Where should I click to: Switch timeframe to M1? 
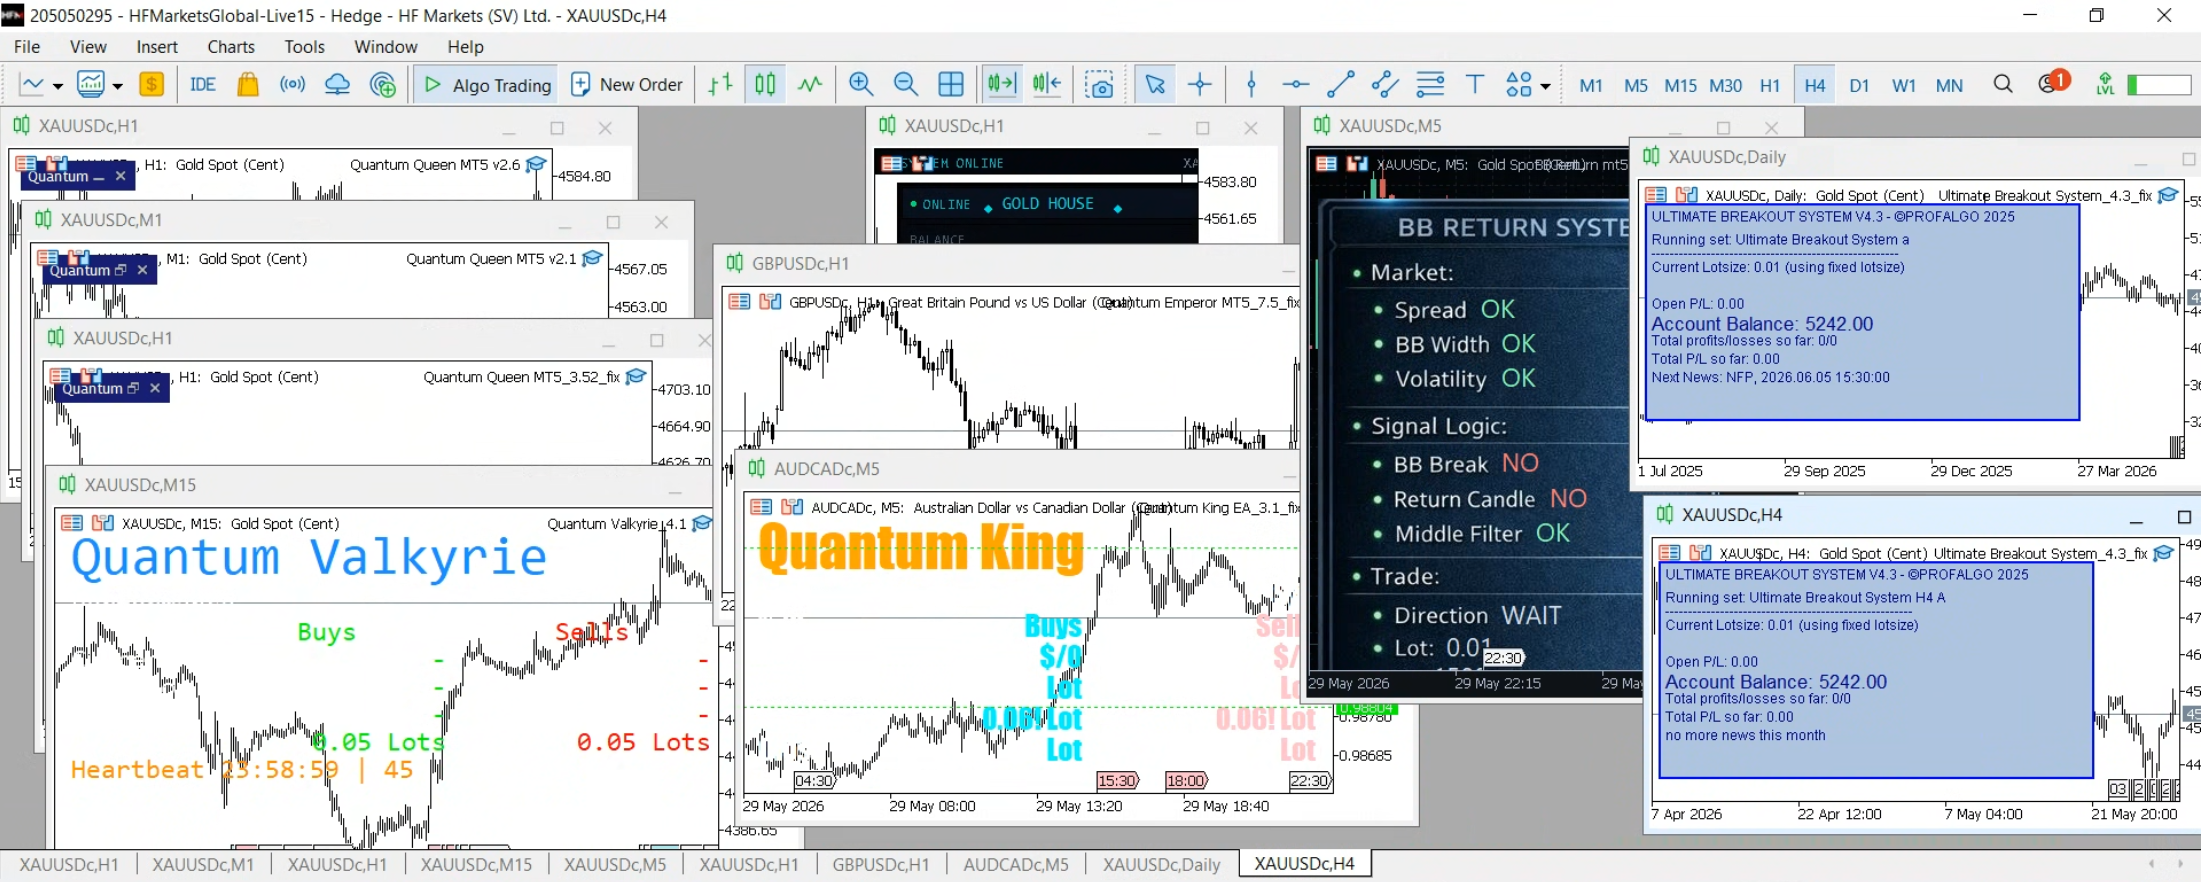pos(1591,86)
